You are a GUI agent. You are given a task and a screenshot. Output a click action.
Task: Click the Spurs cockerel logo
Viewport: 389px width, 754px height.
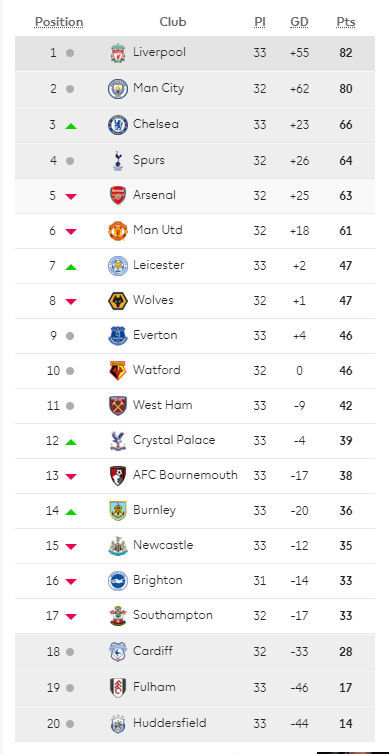point(118,161)
